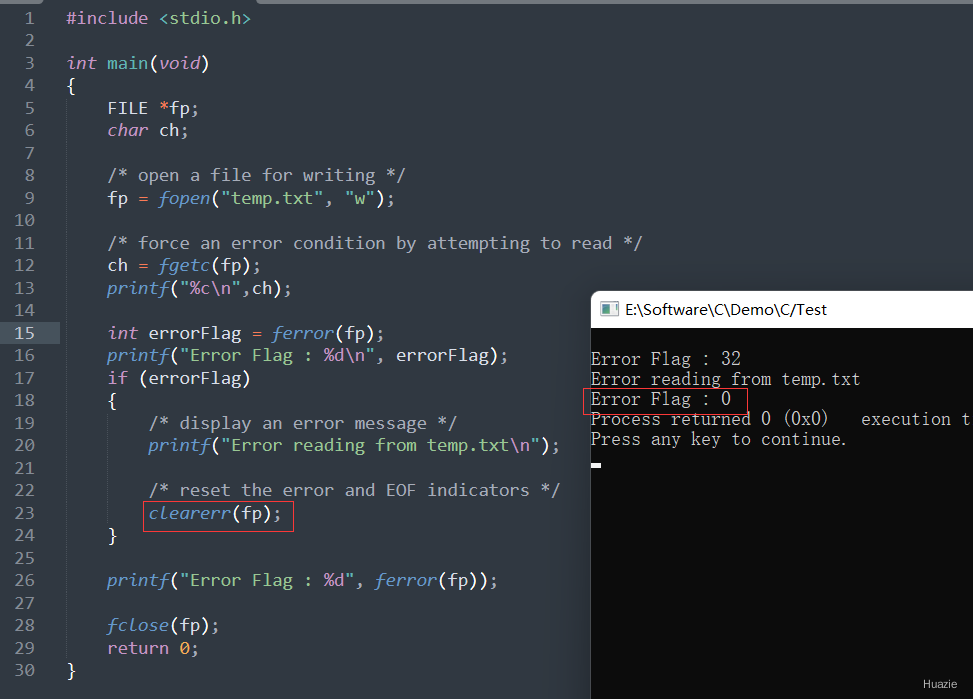
Task: Click the 'open a file for writing' comment
Action: [x=256, y=176]
